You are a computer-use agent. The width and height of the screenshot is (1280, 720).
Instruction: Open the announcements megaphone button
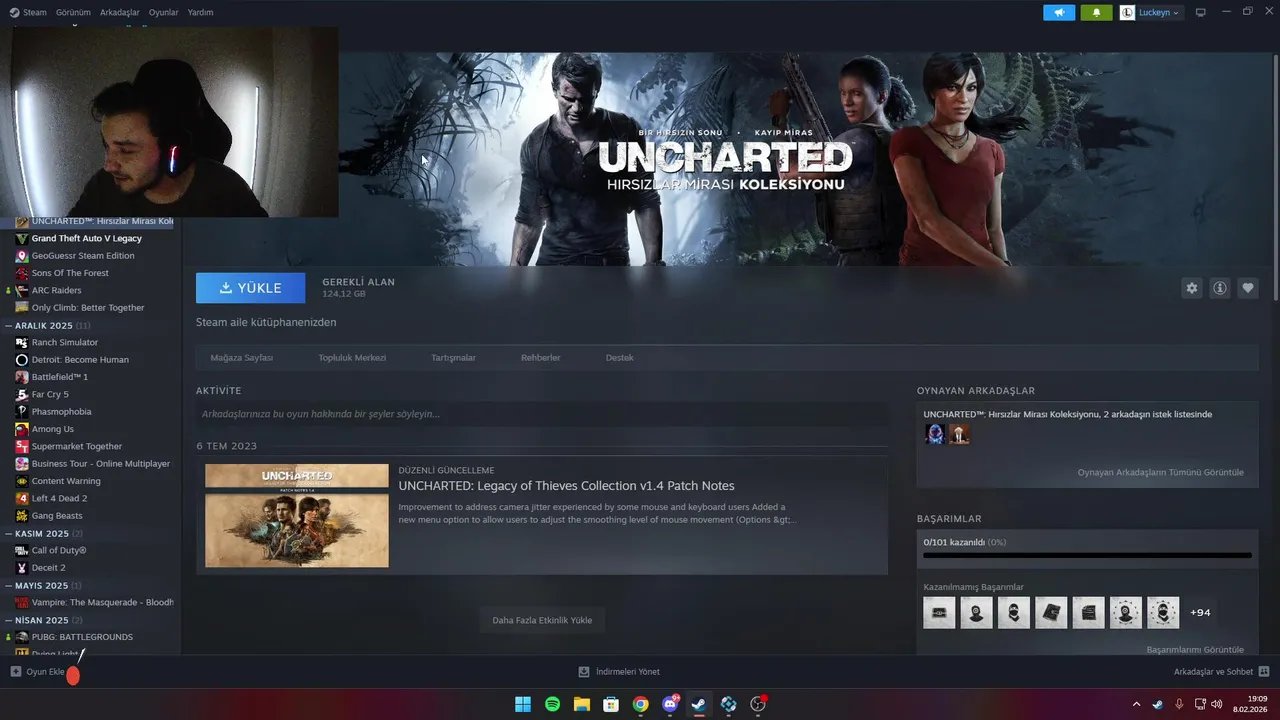[1059, 12]
